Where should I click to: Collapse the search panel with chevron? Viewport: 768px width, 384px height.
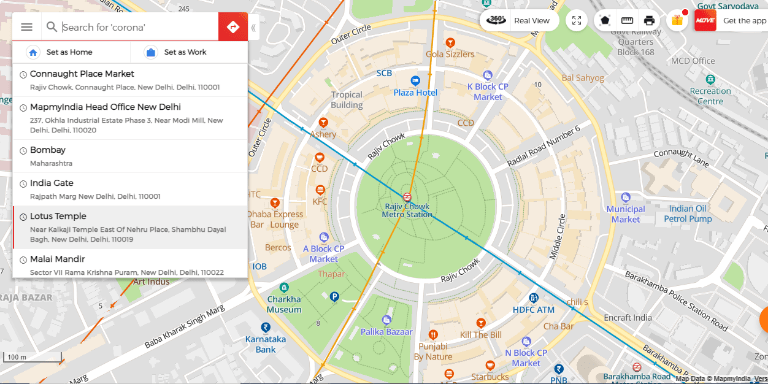(253, 27)
